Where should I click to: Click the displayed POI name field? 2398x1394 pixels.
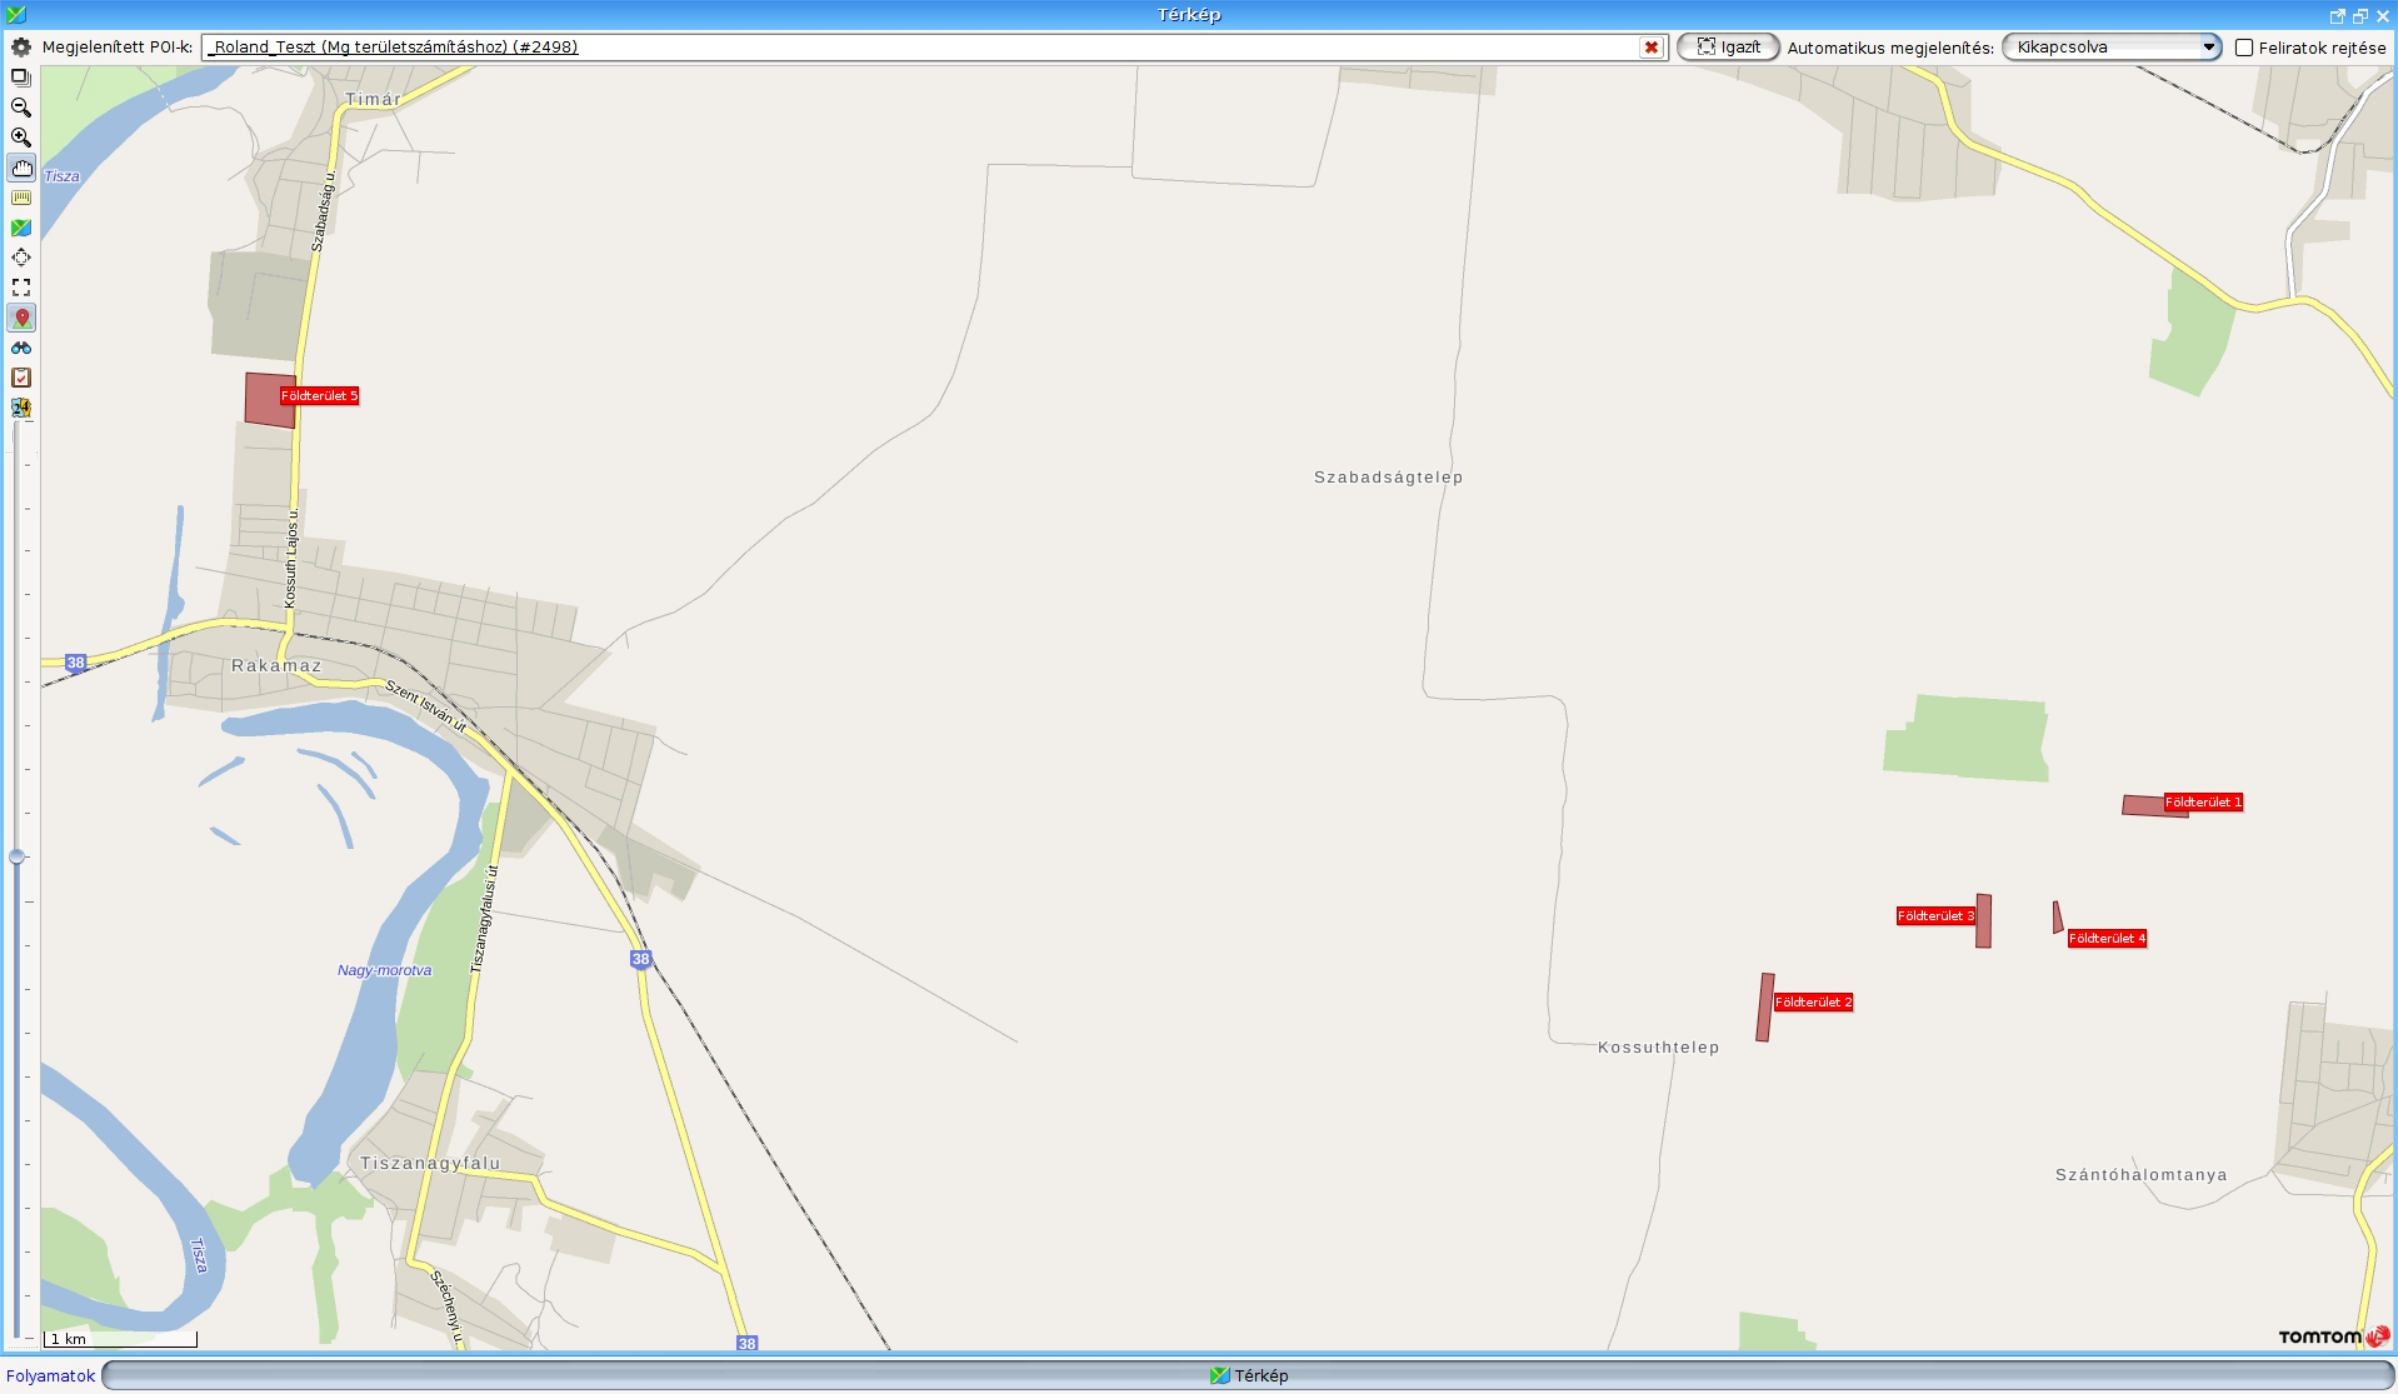pyautogui.click(x=900, y=47)
